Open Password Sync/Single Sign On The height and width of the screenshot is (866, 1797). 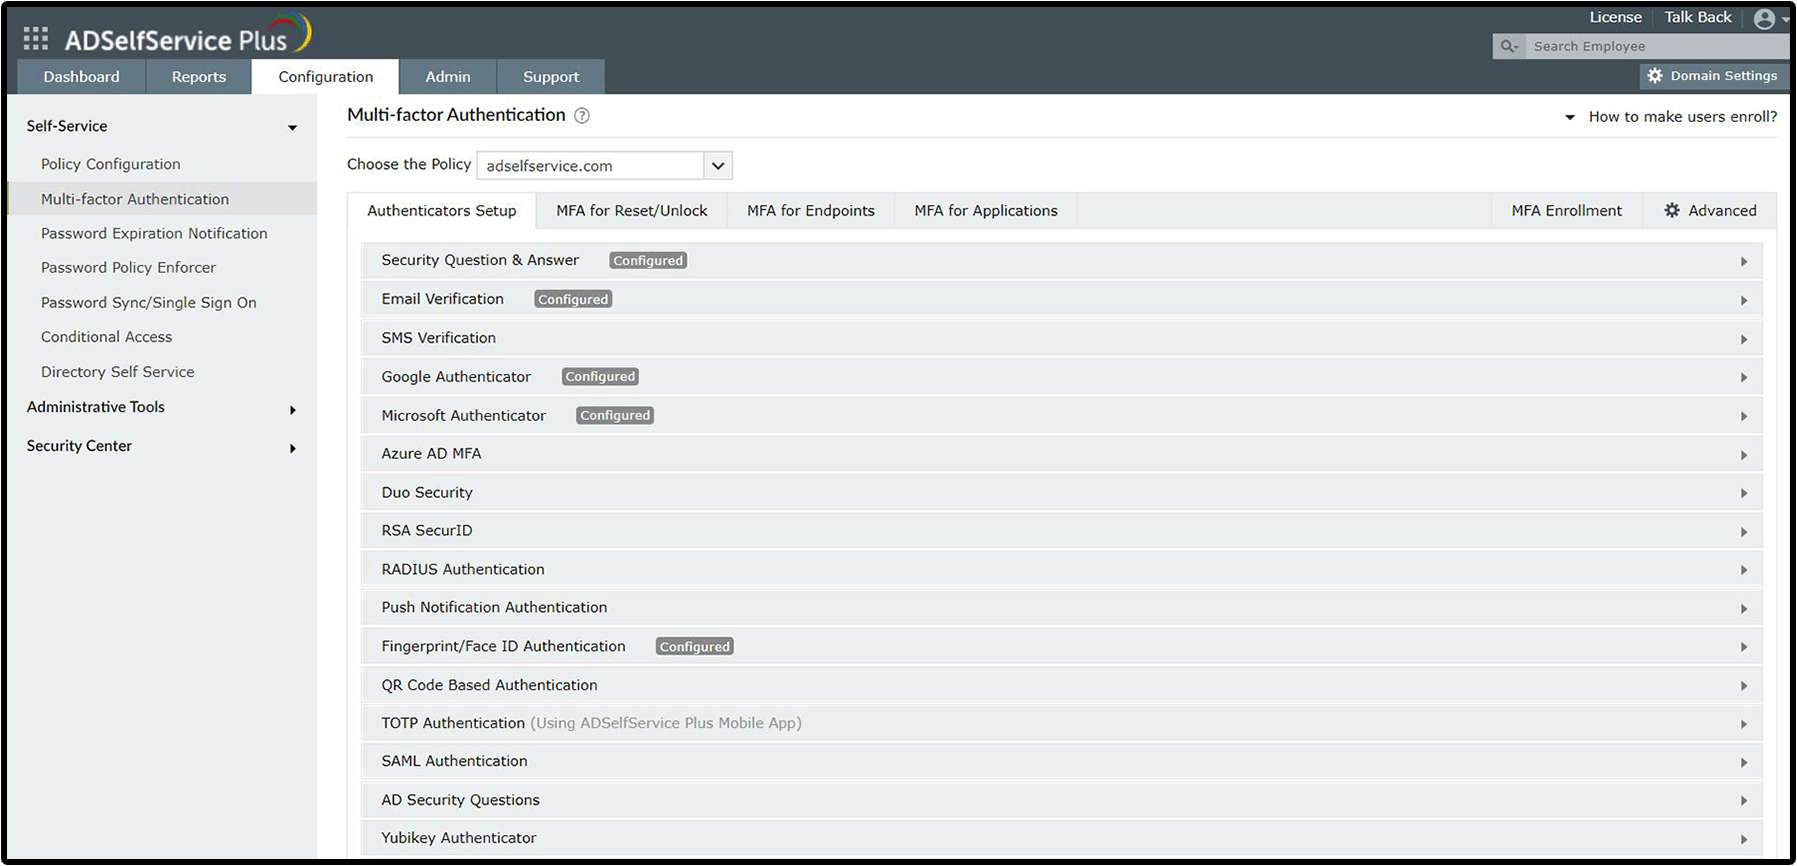tap(149, 303)
